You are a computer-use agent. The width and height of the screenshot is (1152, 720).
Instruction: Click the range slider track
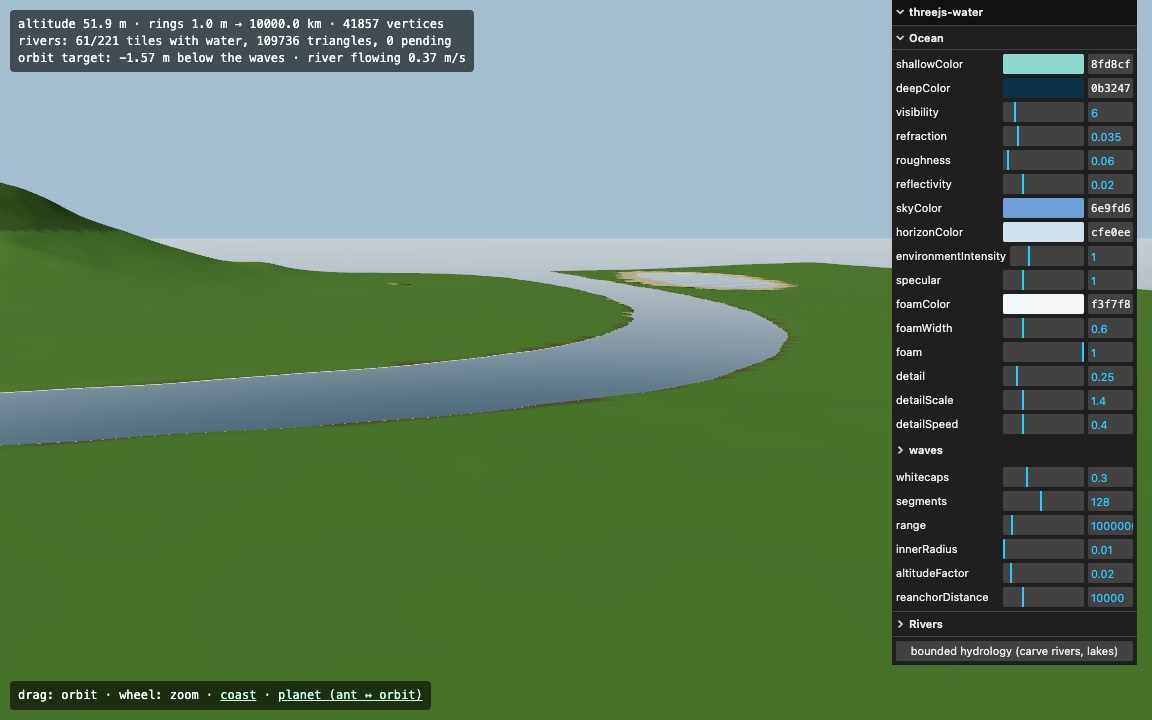coord(1043,525)
